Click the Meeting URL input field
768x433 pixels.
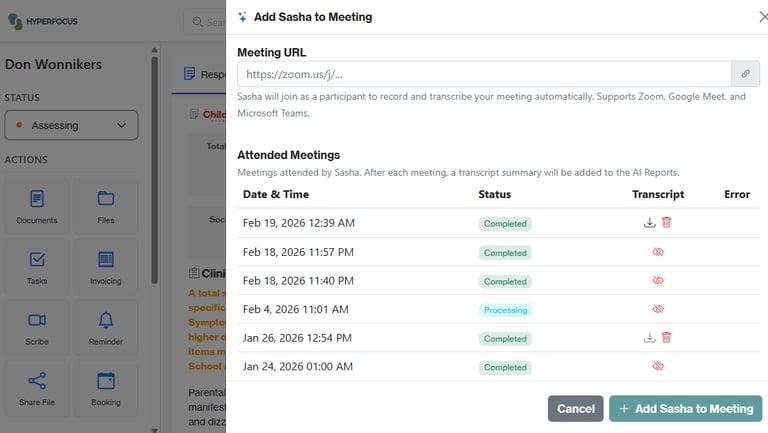pos(484,74)
